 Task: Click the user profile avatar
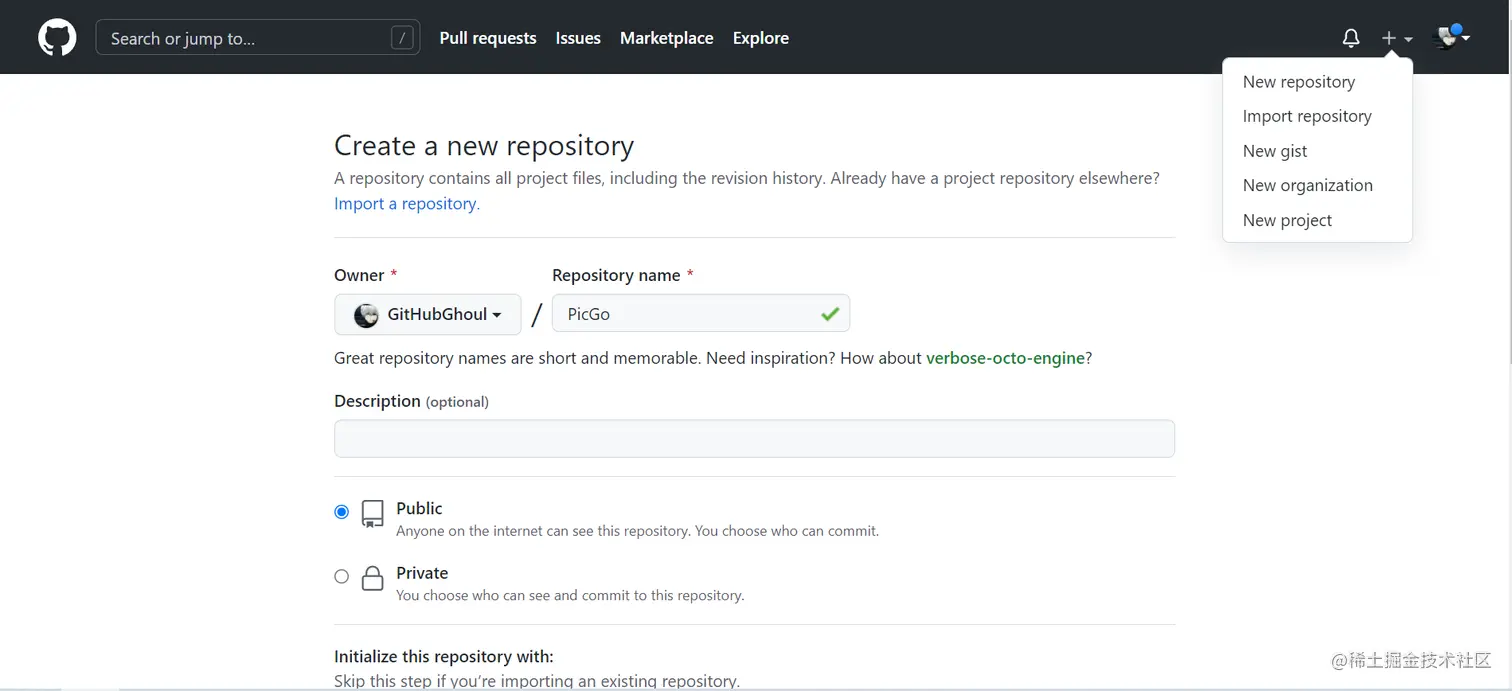click(1446, 38)
